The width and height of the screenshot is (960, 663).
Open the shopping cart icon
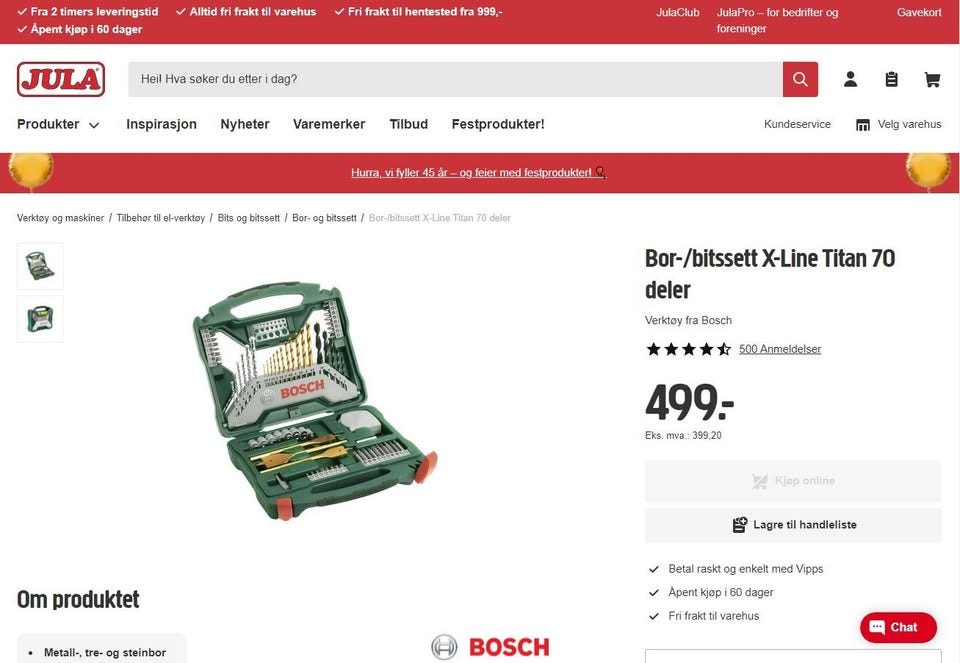932,79
